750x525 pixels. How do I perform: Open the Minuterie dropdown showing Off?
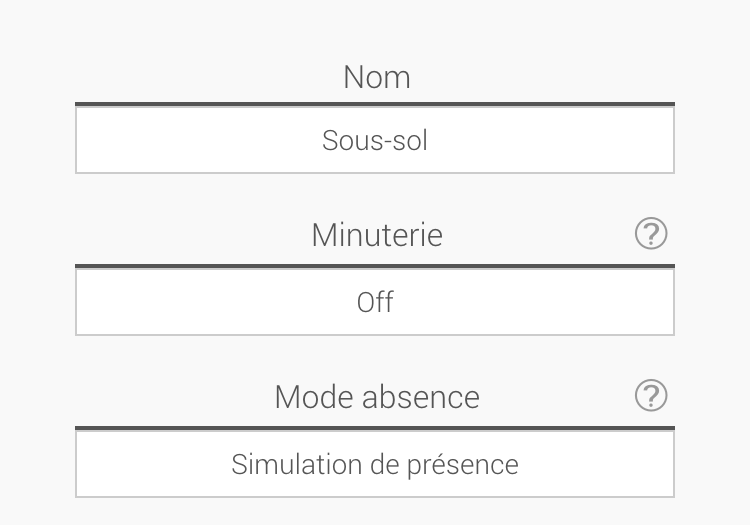click(x=375, y=302)
